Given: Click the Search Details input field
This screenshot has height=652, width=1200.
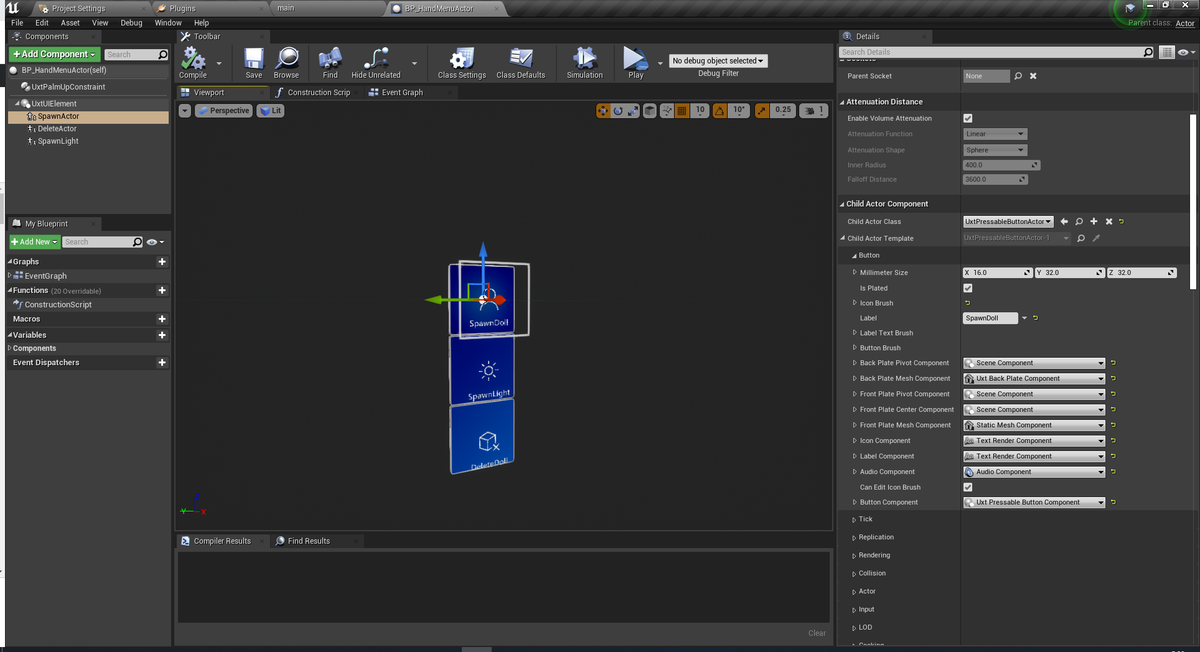Looking at the screenshot, I should (x=990, y=52).
